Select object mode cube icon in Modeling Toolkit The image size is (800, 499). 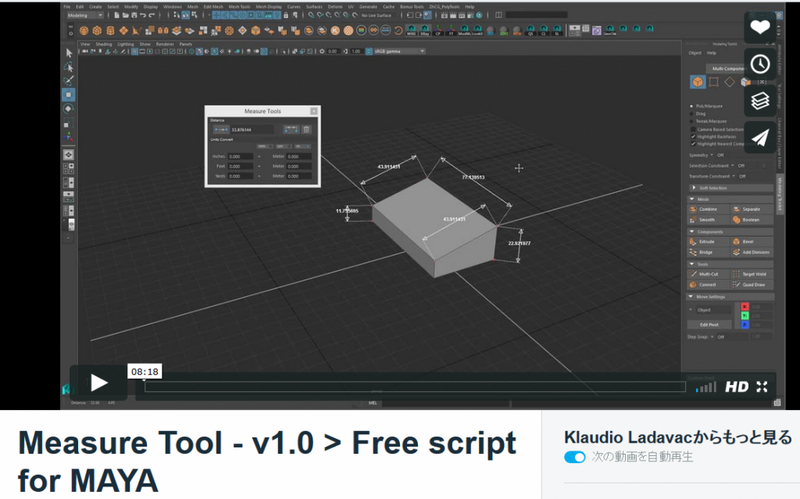tap(697, 82)
